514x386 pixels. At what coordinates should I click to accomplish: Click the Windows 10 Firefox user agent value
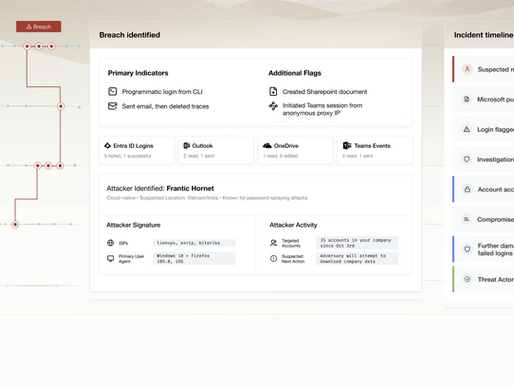tap(194, 258)
